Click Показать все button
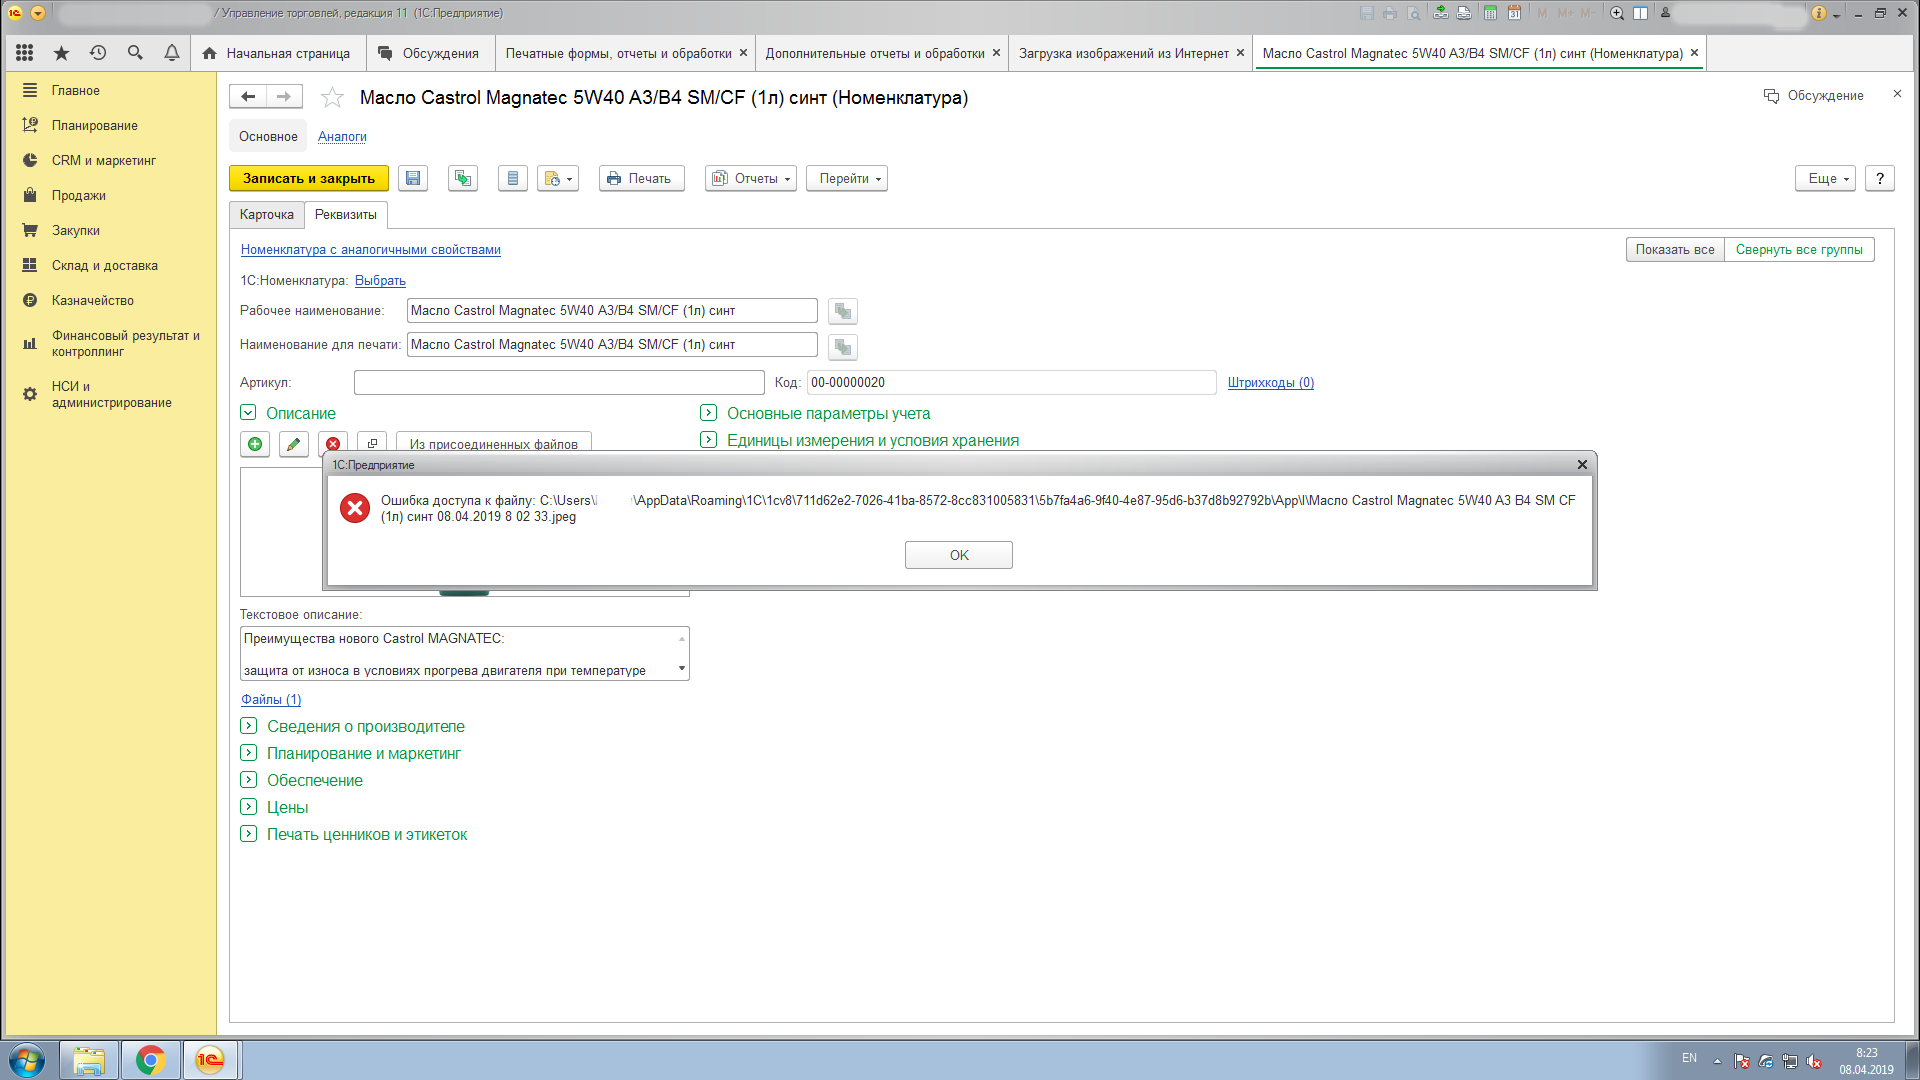The width and height of the screenshot is (1920, 1080). [1675, 249]
